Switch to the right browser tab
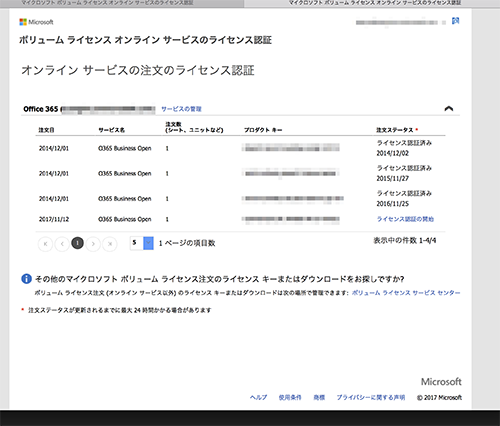This screenshot has height=426, width=500. point(372,3)
